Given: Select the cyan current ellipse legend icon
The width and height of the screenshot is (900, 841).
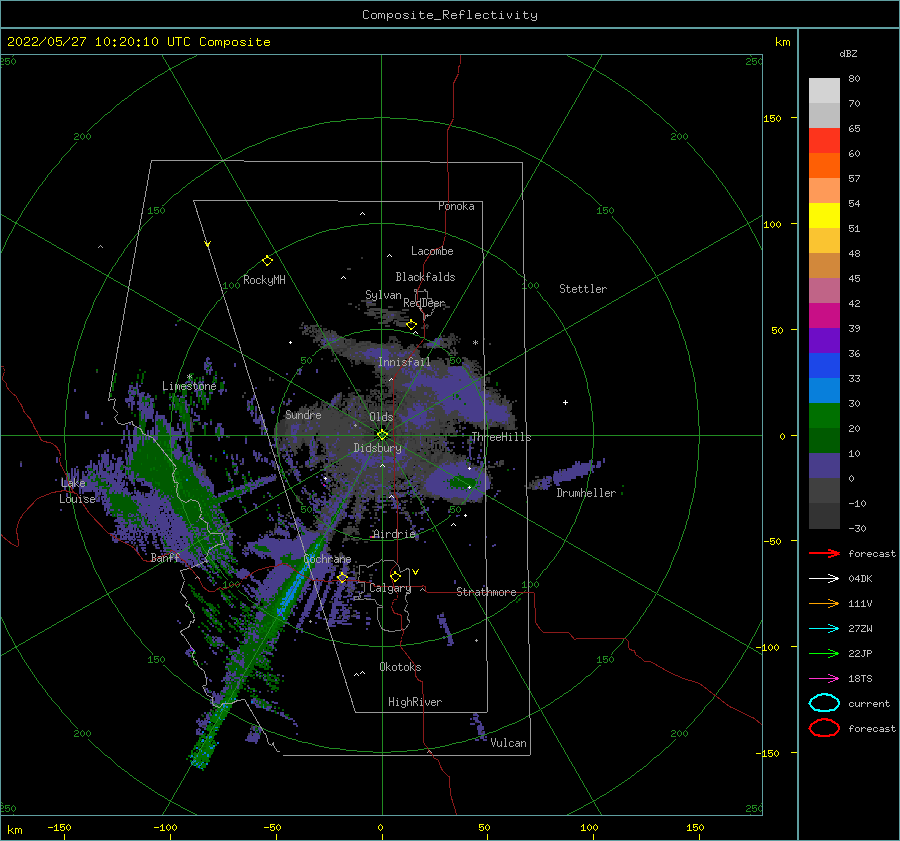Looking at the screenshot, I should [x=824, y=703].
